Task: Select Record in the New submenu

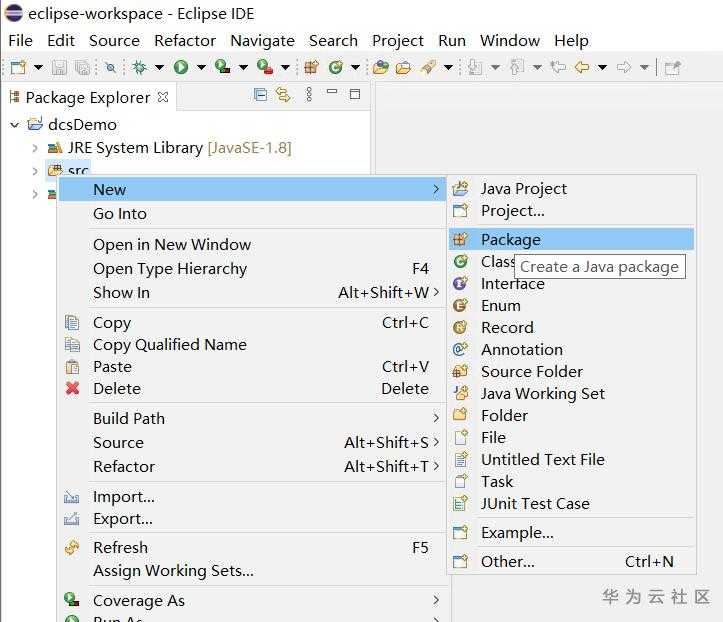Action: 572,328
